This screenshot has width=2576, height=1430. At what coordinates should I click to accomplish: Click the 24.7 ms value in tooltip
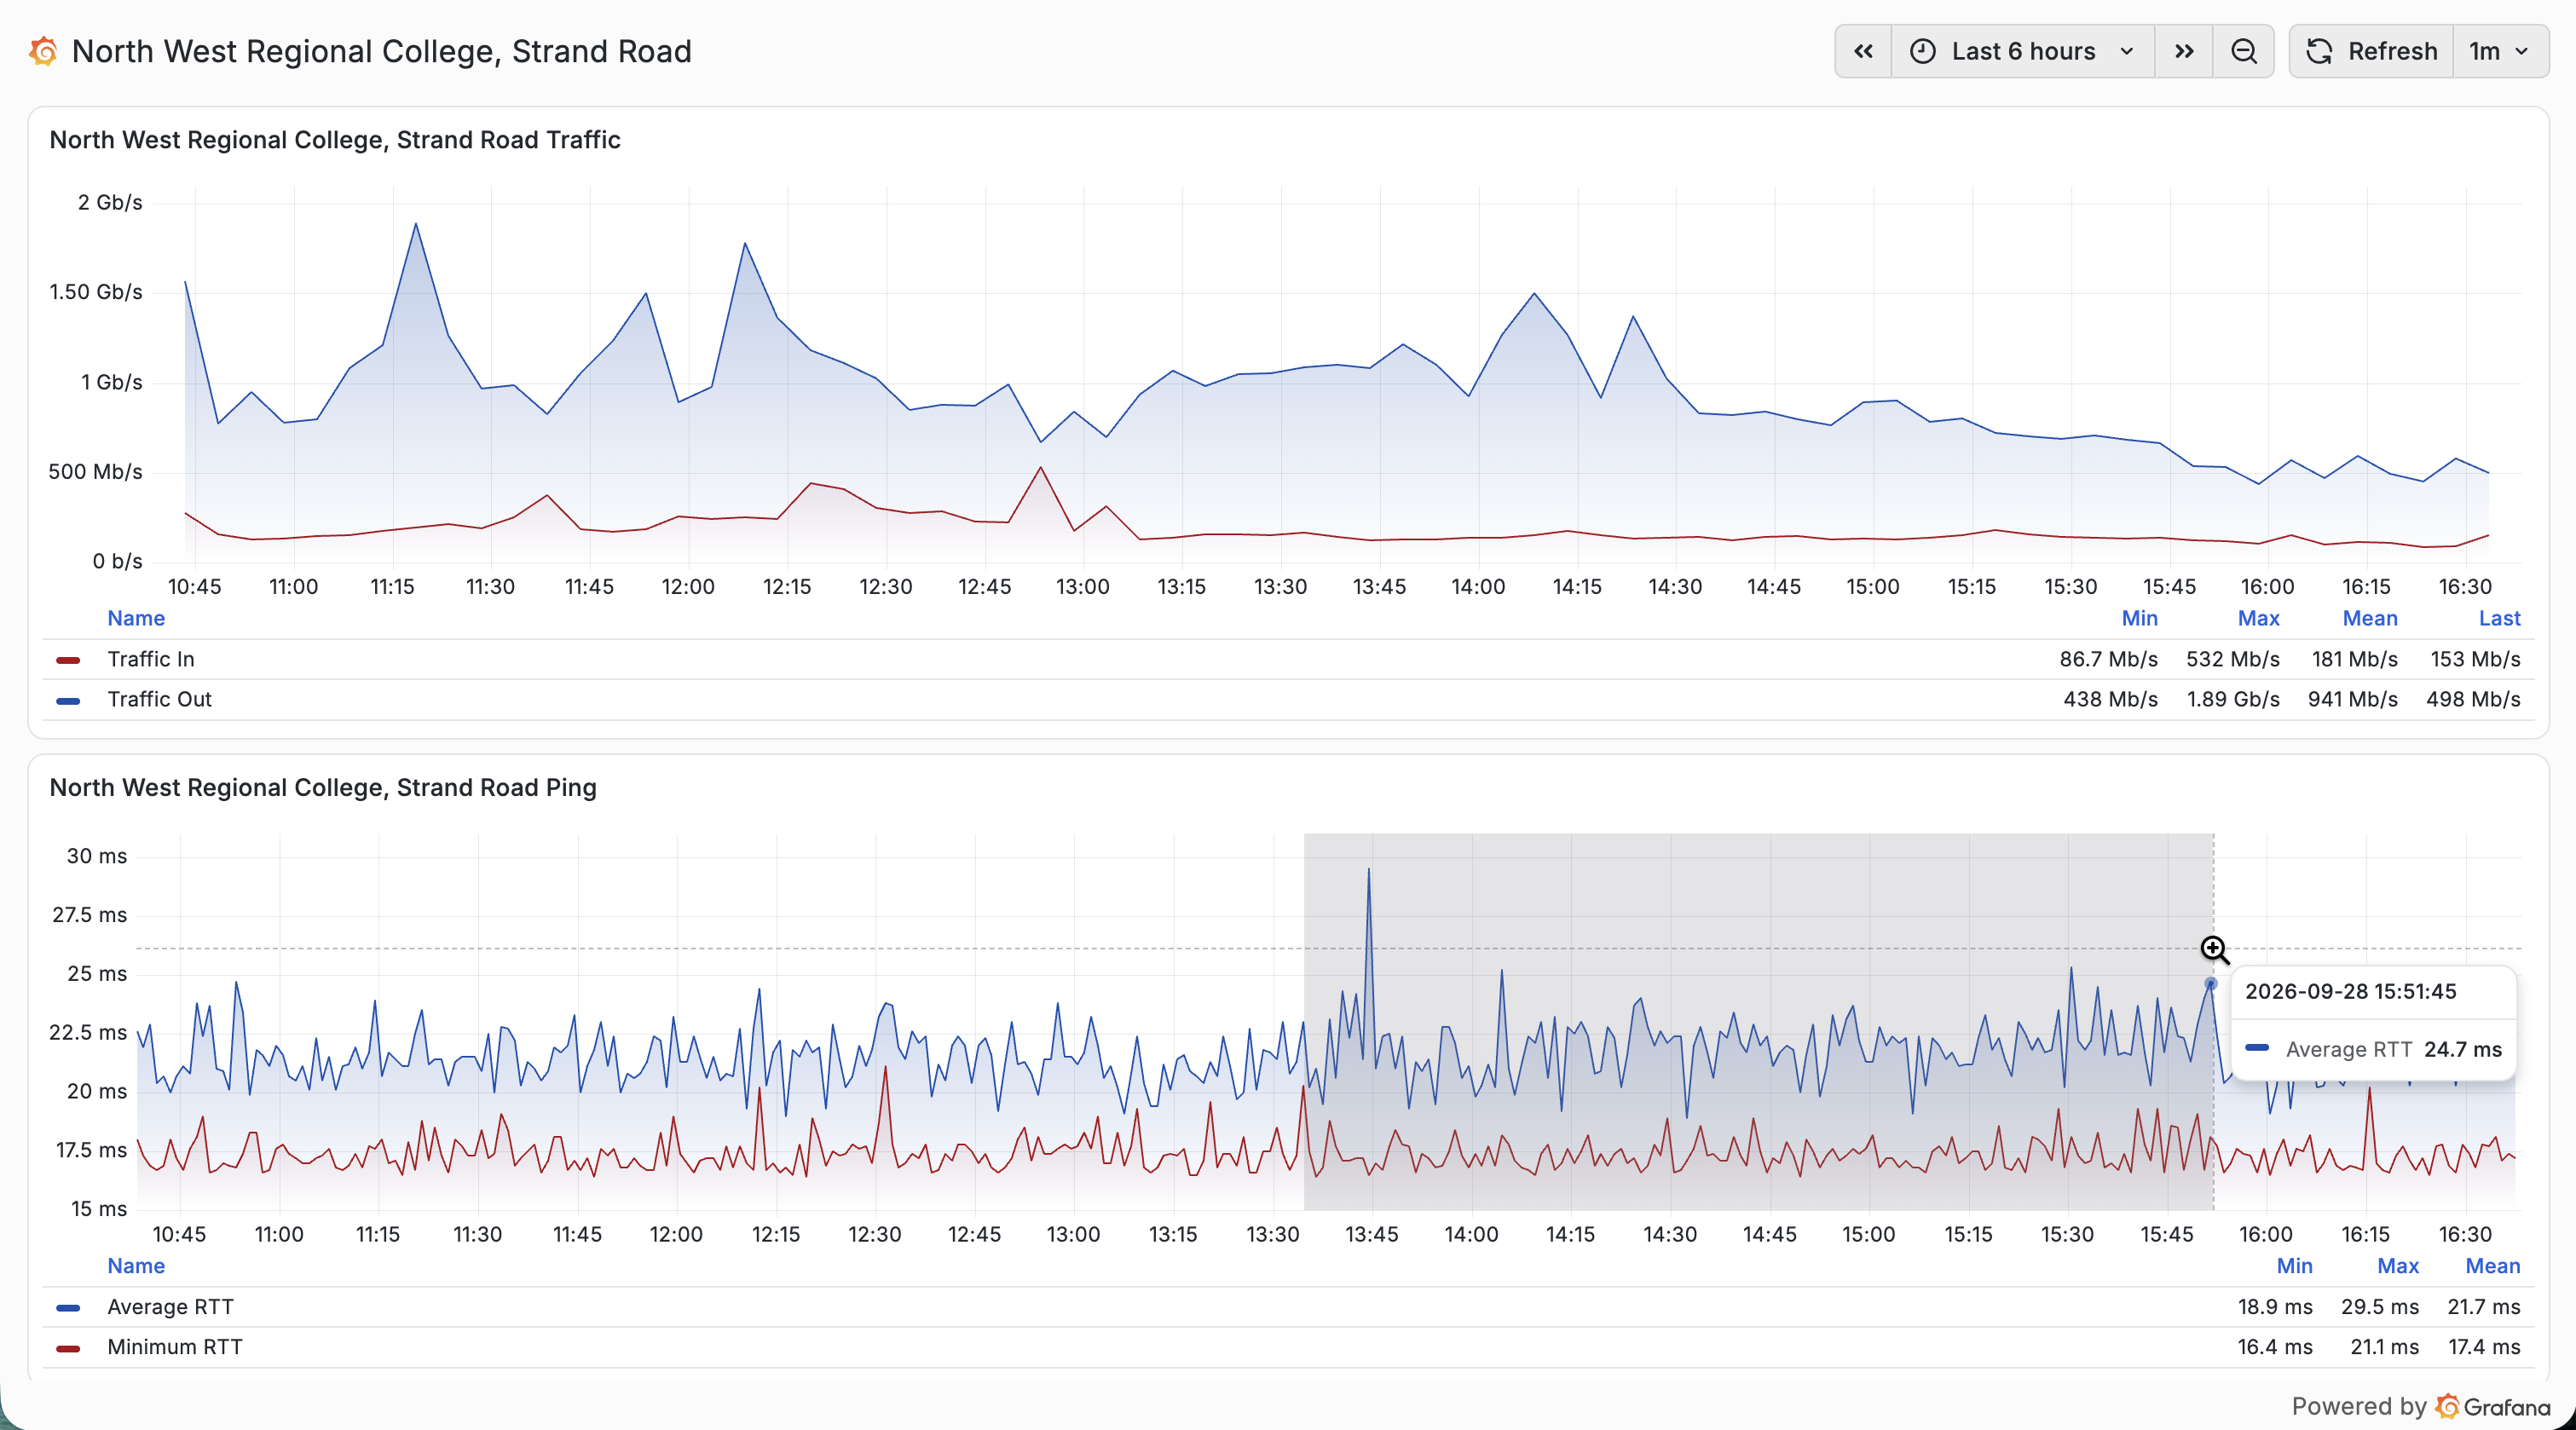coord(2462,1049)
